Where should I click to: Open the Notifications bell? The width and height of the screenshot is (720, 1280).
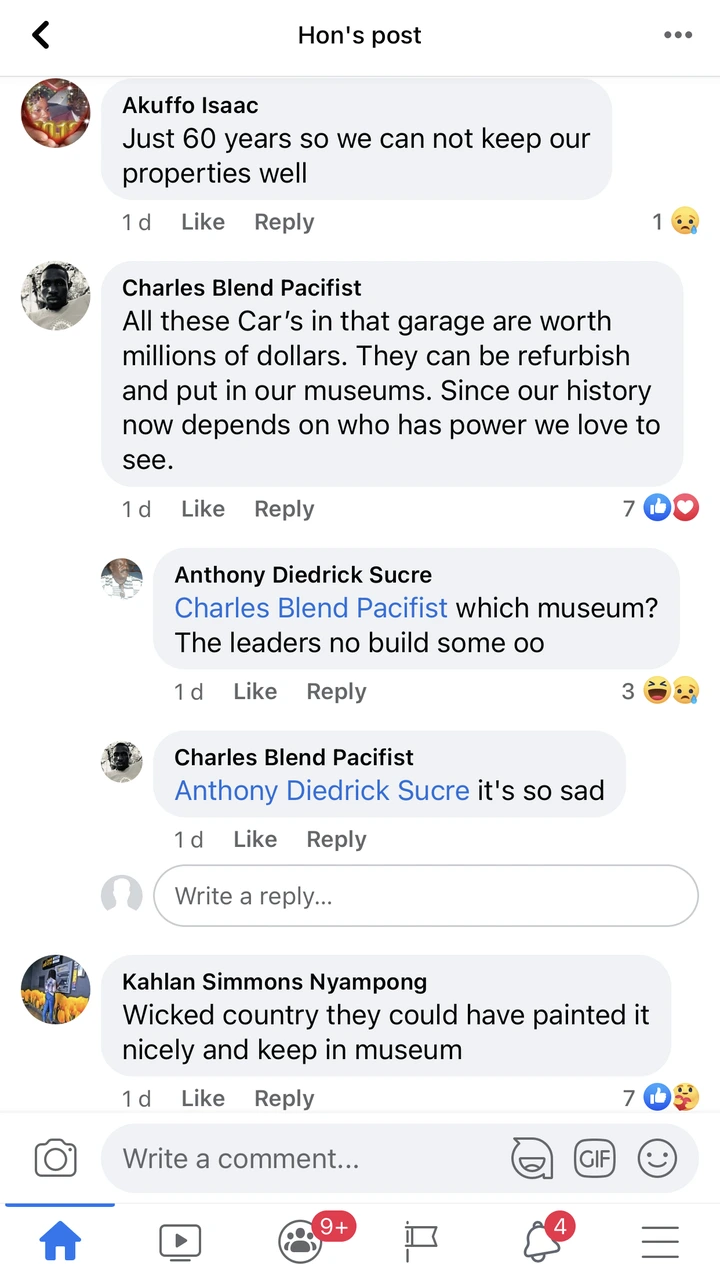click(x=540, y=1242)
